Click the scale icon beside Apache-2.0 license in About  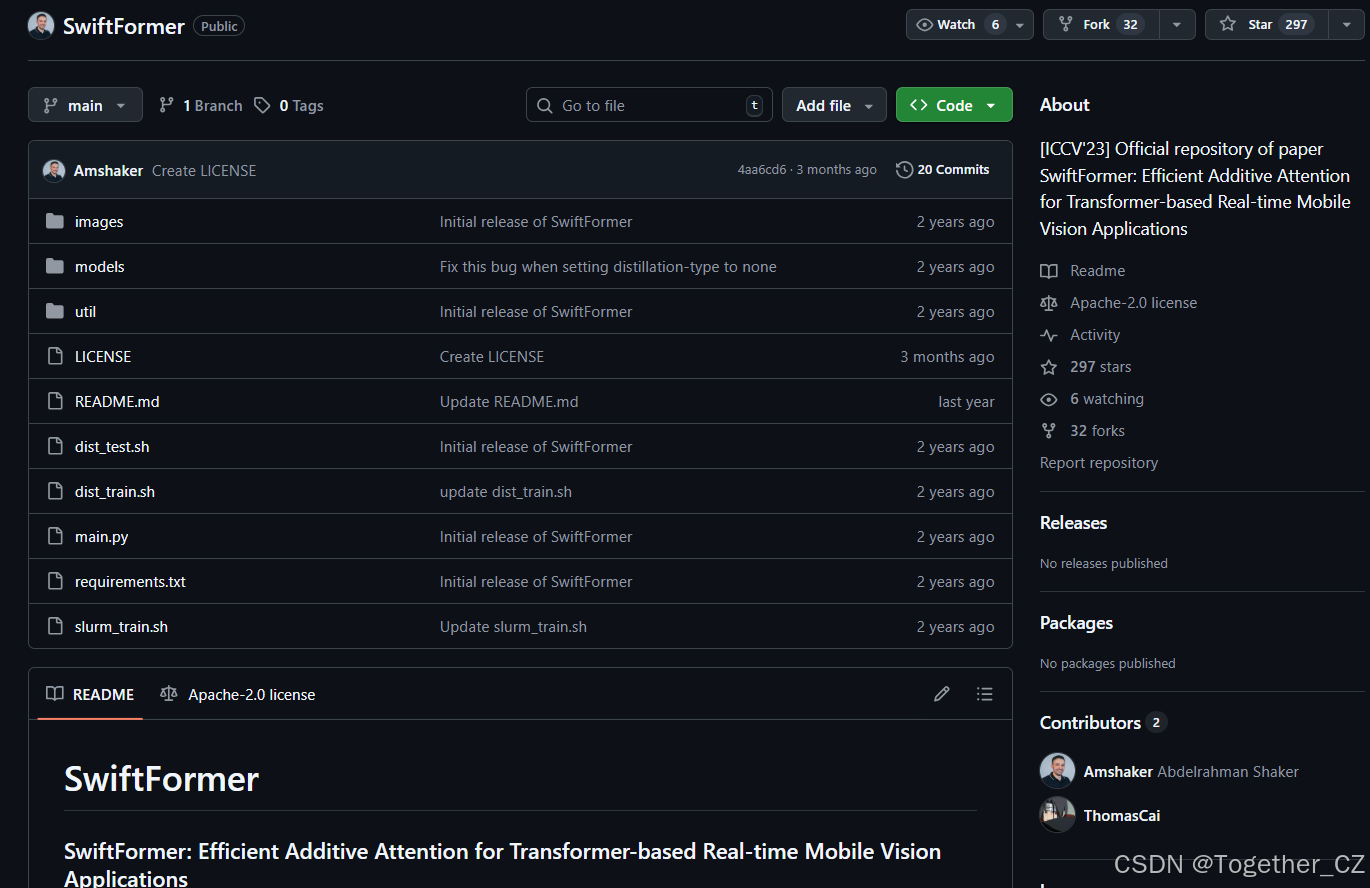pyautogui.click(x=1049, y=303)
